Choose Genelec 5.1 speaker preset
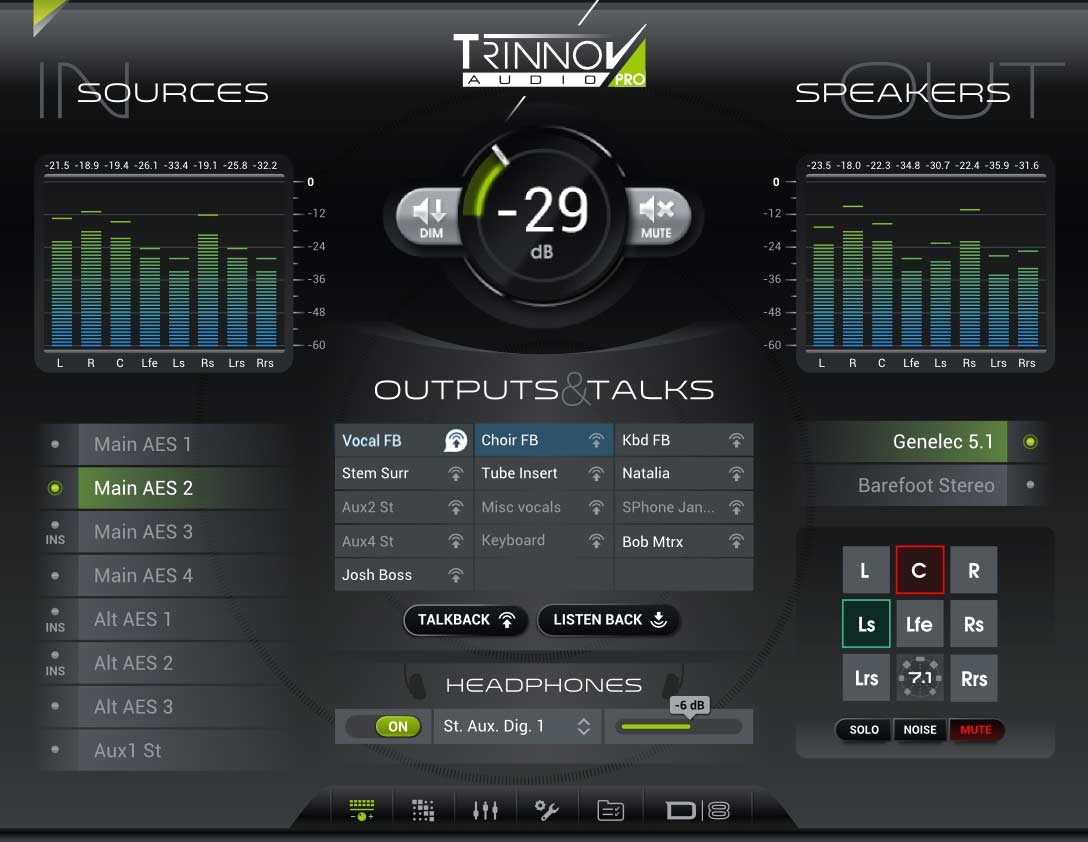This screenshot has height=842, width=1088. (908, 441)
